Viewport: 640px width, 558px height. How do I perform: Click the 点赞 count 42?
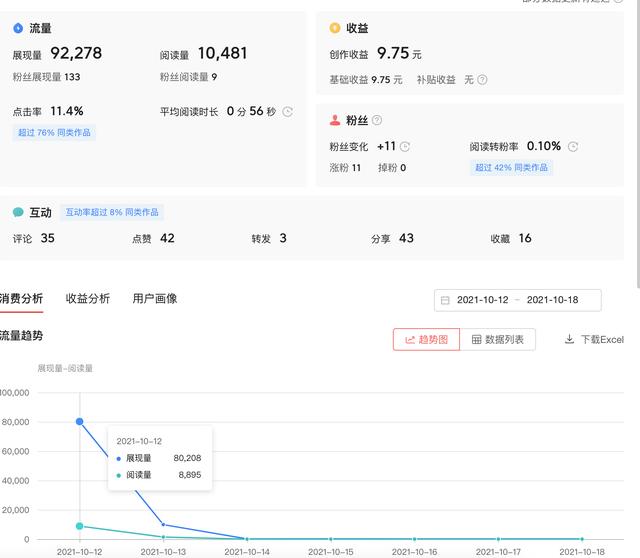(167, 238)
